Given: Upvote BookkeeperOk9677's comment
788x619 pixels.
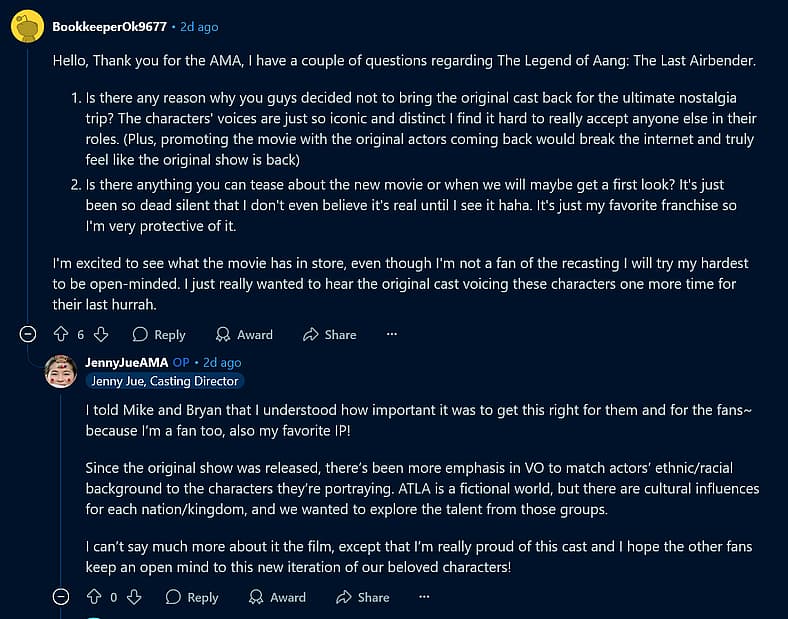Looking at the screenshot, I should pos(61,334).
